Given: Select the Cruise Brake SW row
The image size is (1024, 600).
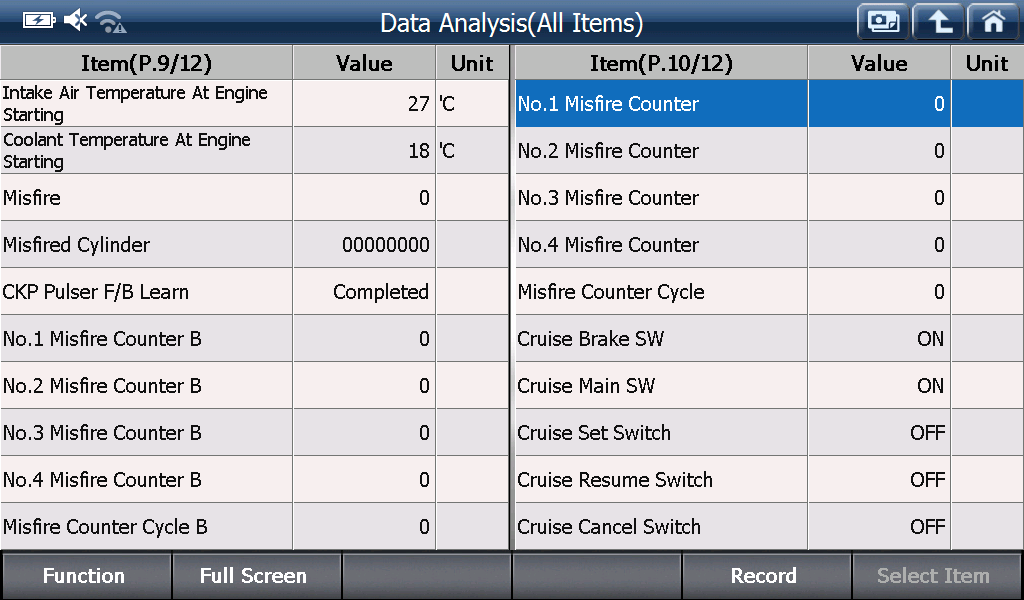Looking at the screenshot, I should click(769, 338).
